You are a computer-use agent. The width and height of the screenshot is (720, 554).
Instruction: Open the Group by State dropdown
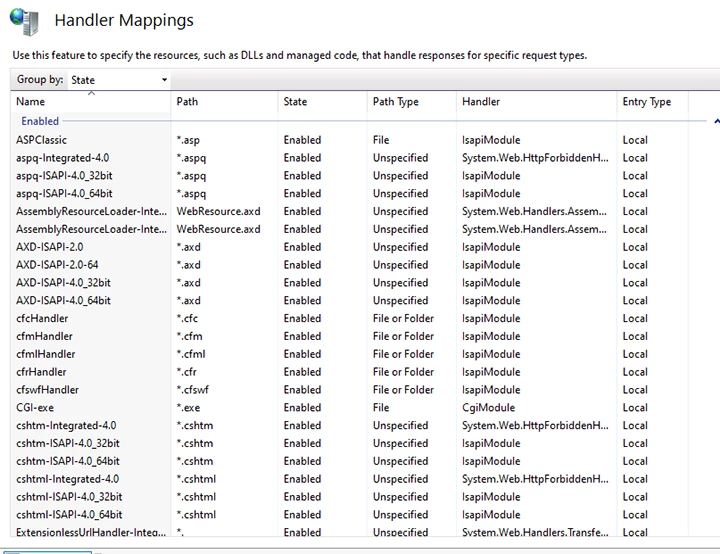click(118, 80)
